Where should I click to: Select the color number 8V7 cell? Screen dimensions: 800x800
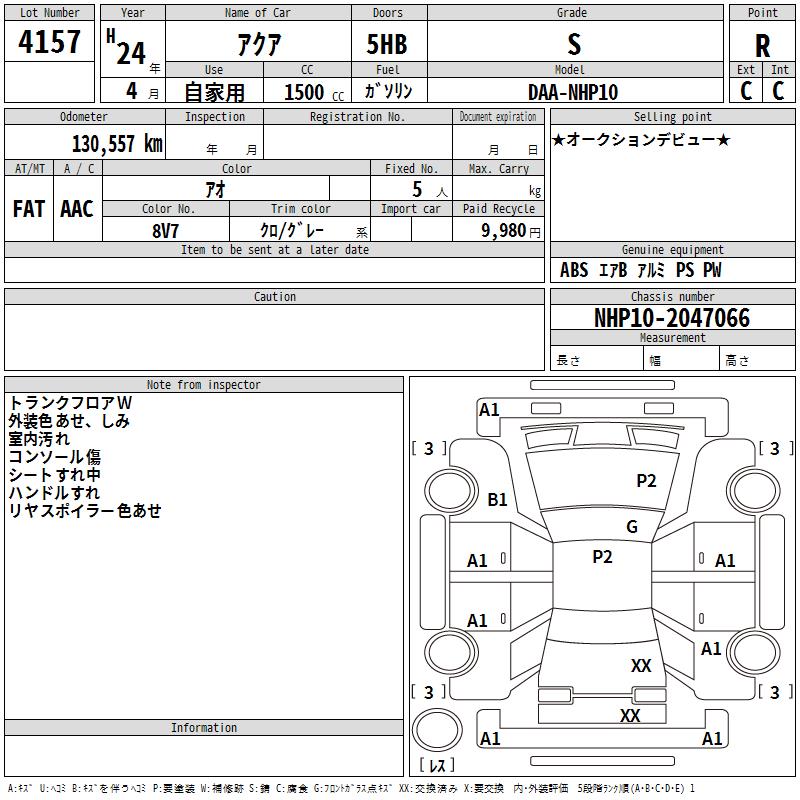click(166, 230)
